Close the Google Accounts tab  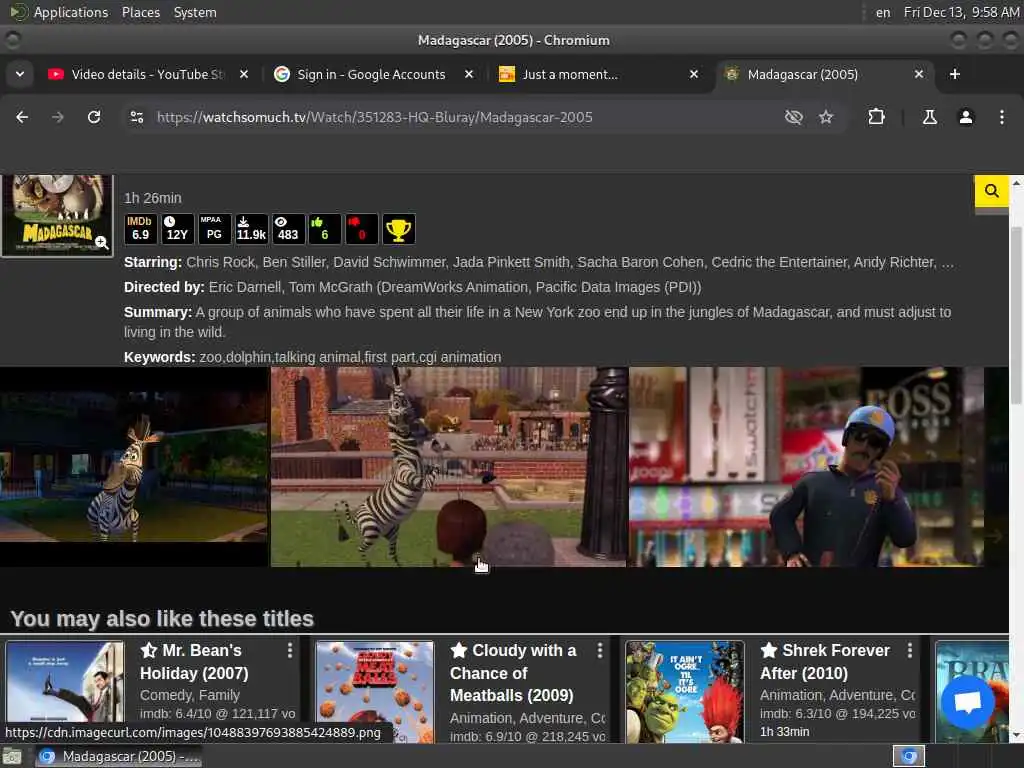469,74
